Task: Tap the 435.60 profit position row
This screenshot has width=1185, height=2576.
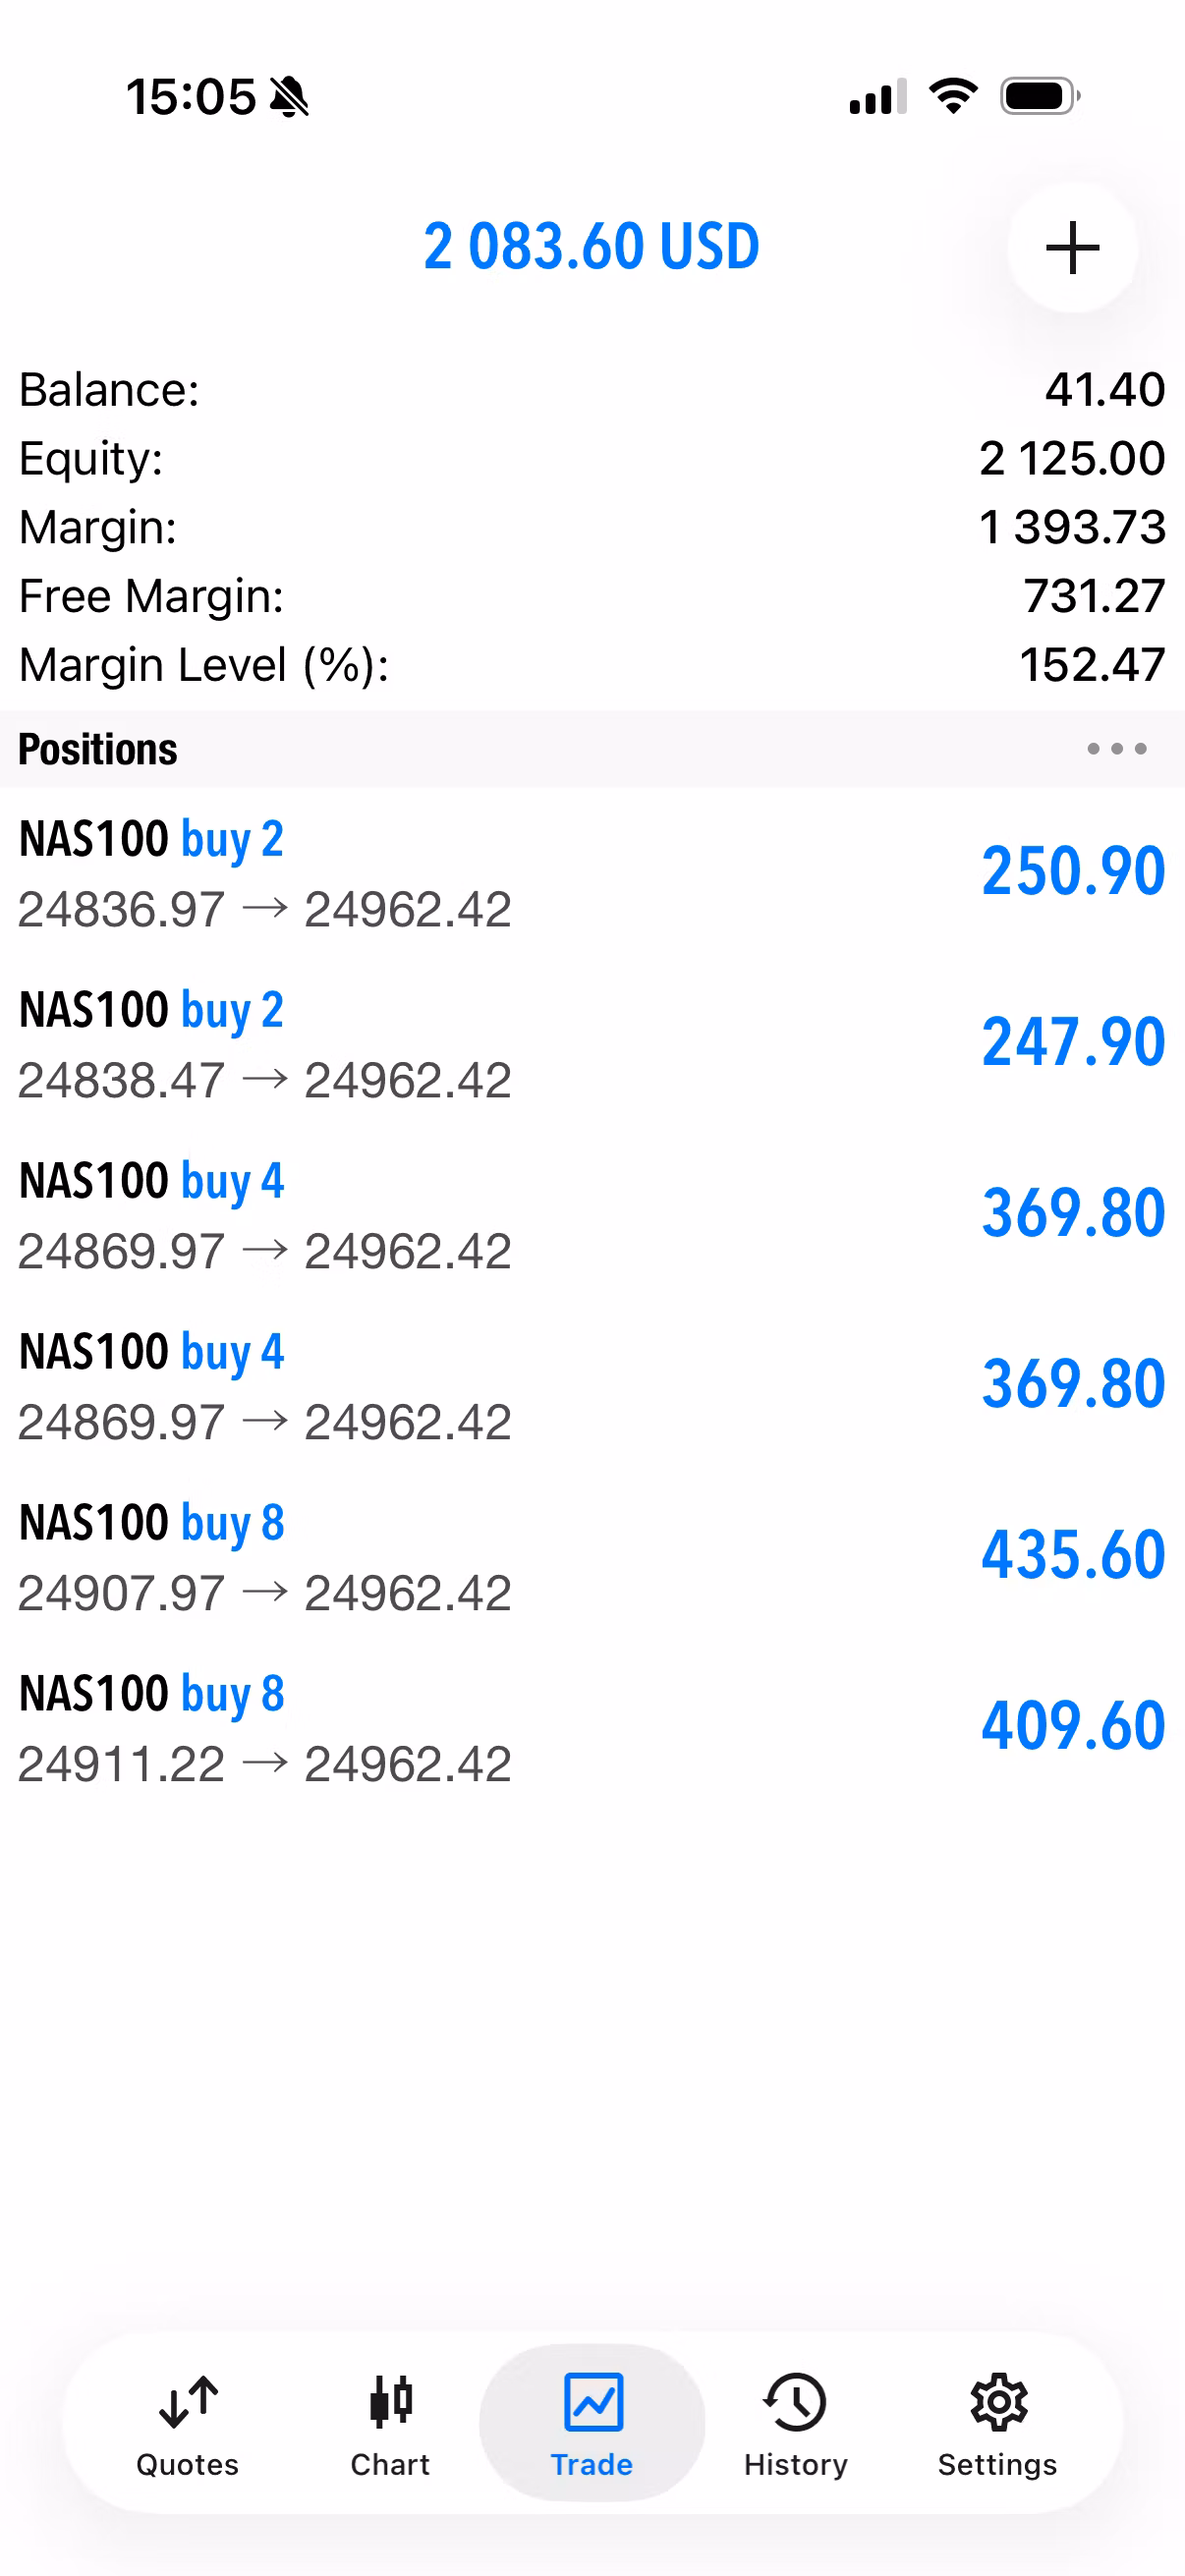Action: click(592, 1557)
